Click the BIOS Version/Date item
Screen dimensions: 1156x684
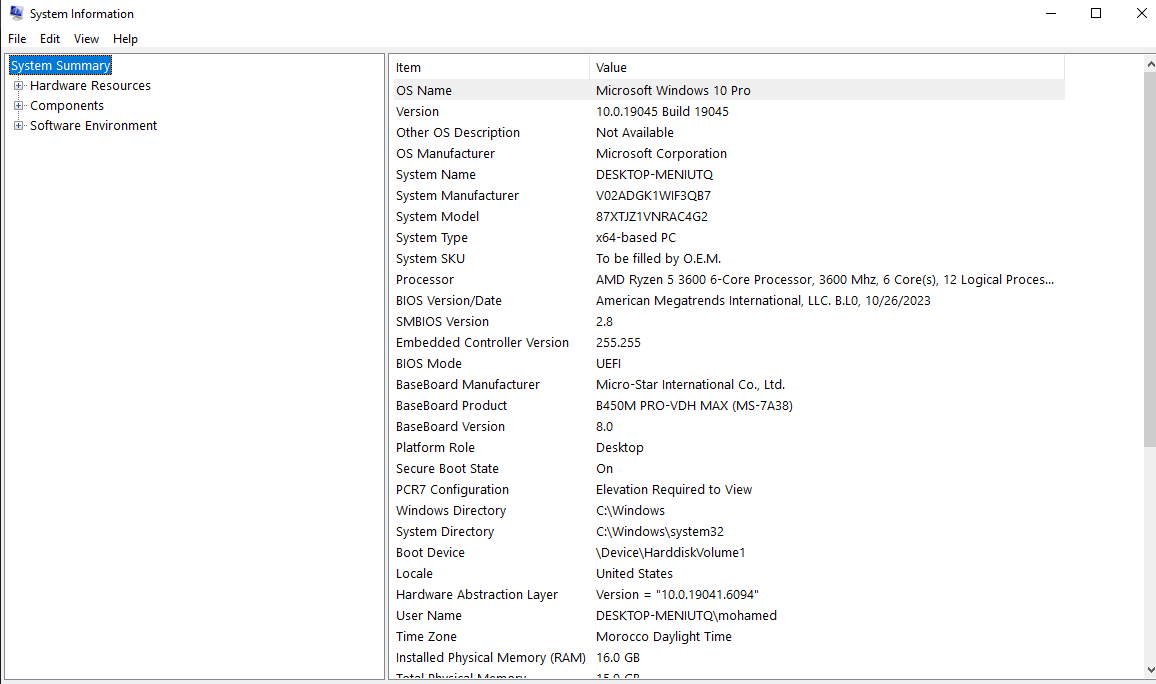pyautogui.click(x=448, y=301)
